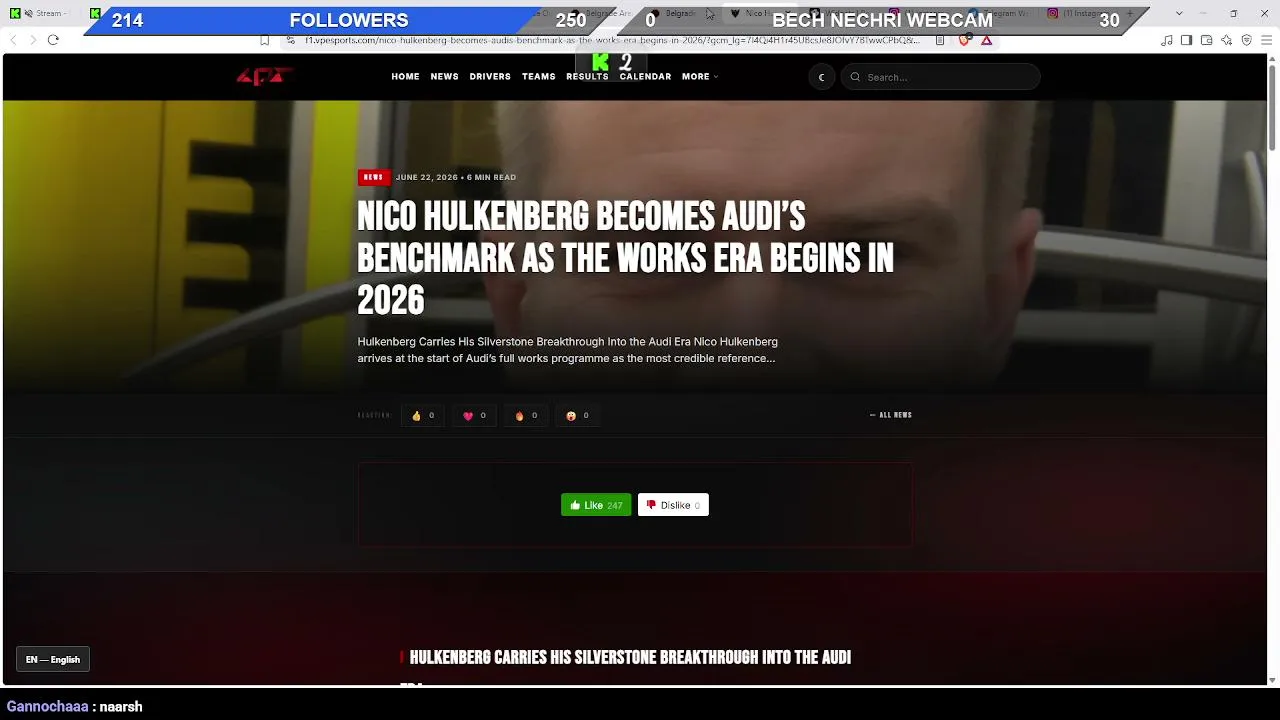Click the Nico Hulkenberg article headline
The width and height of the screenshot is (1280, 720).
pyautogui.click(x=626, y=258)
